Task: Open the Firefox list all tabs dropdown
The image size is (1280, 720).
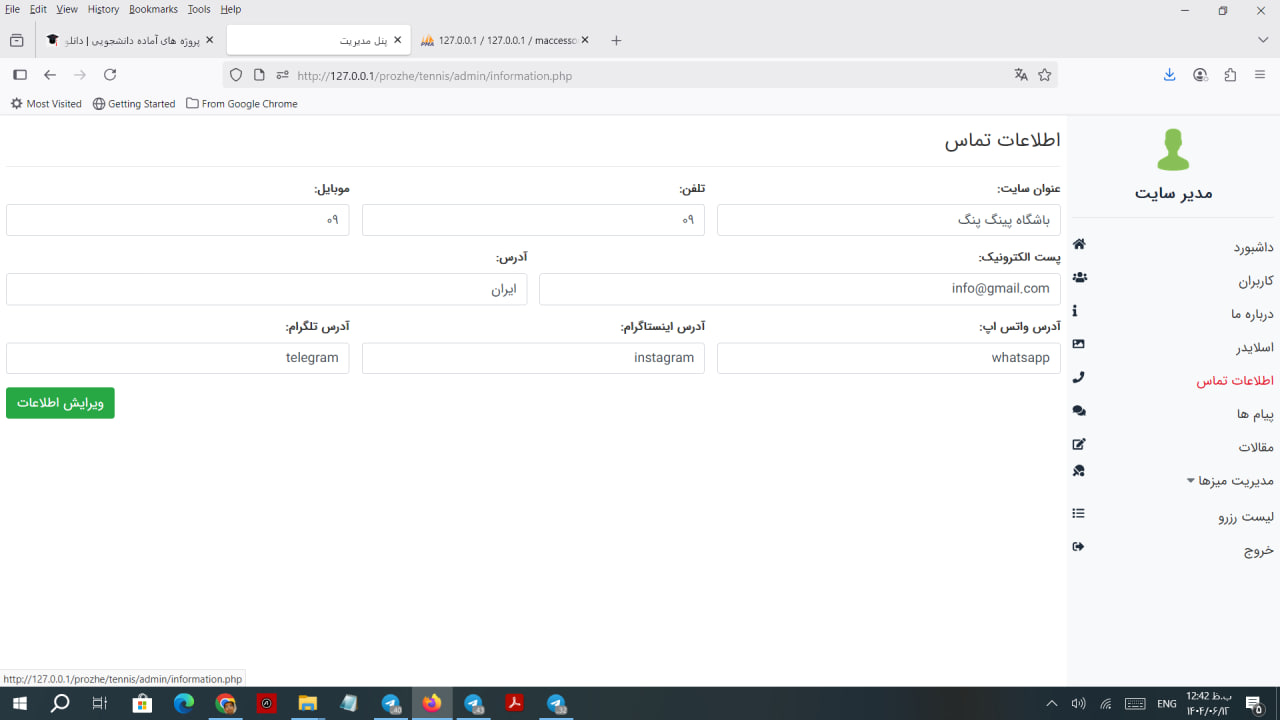Action: (1262, 40)
